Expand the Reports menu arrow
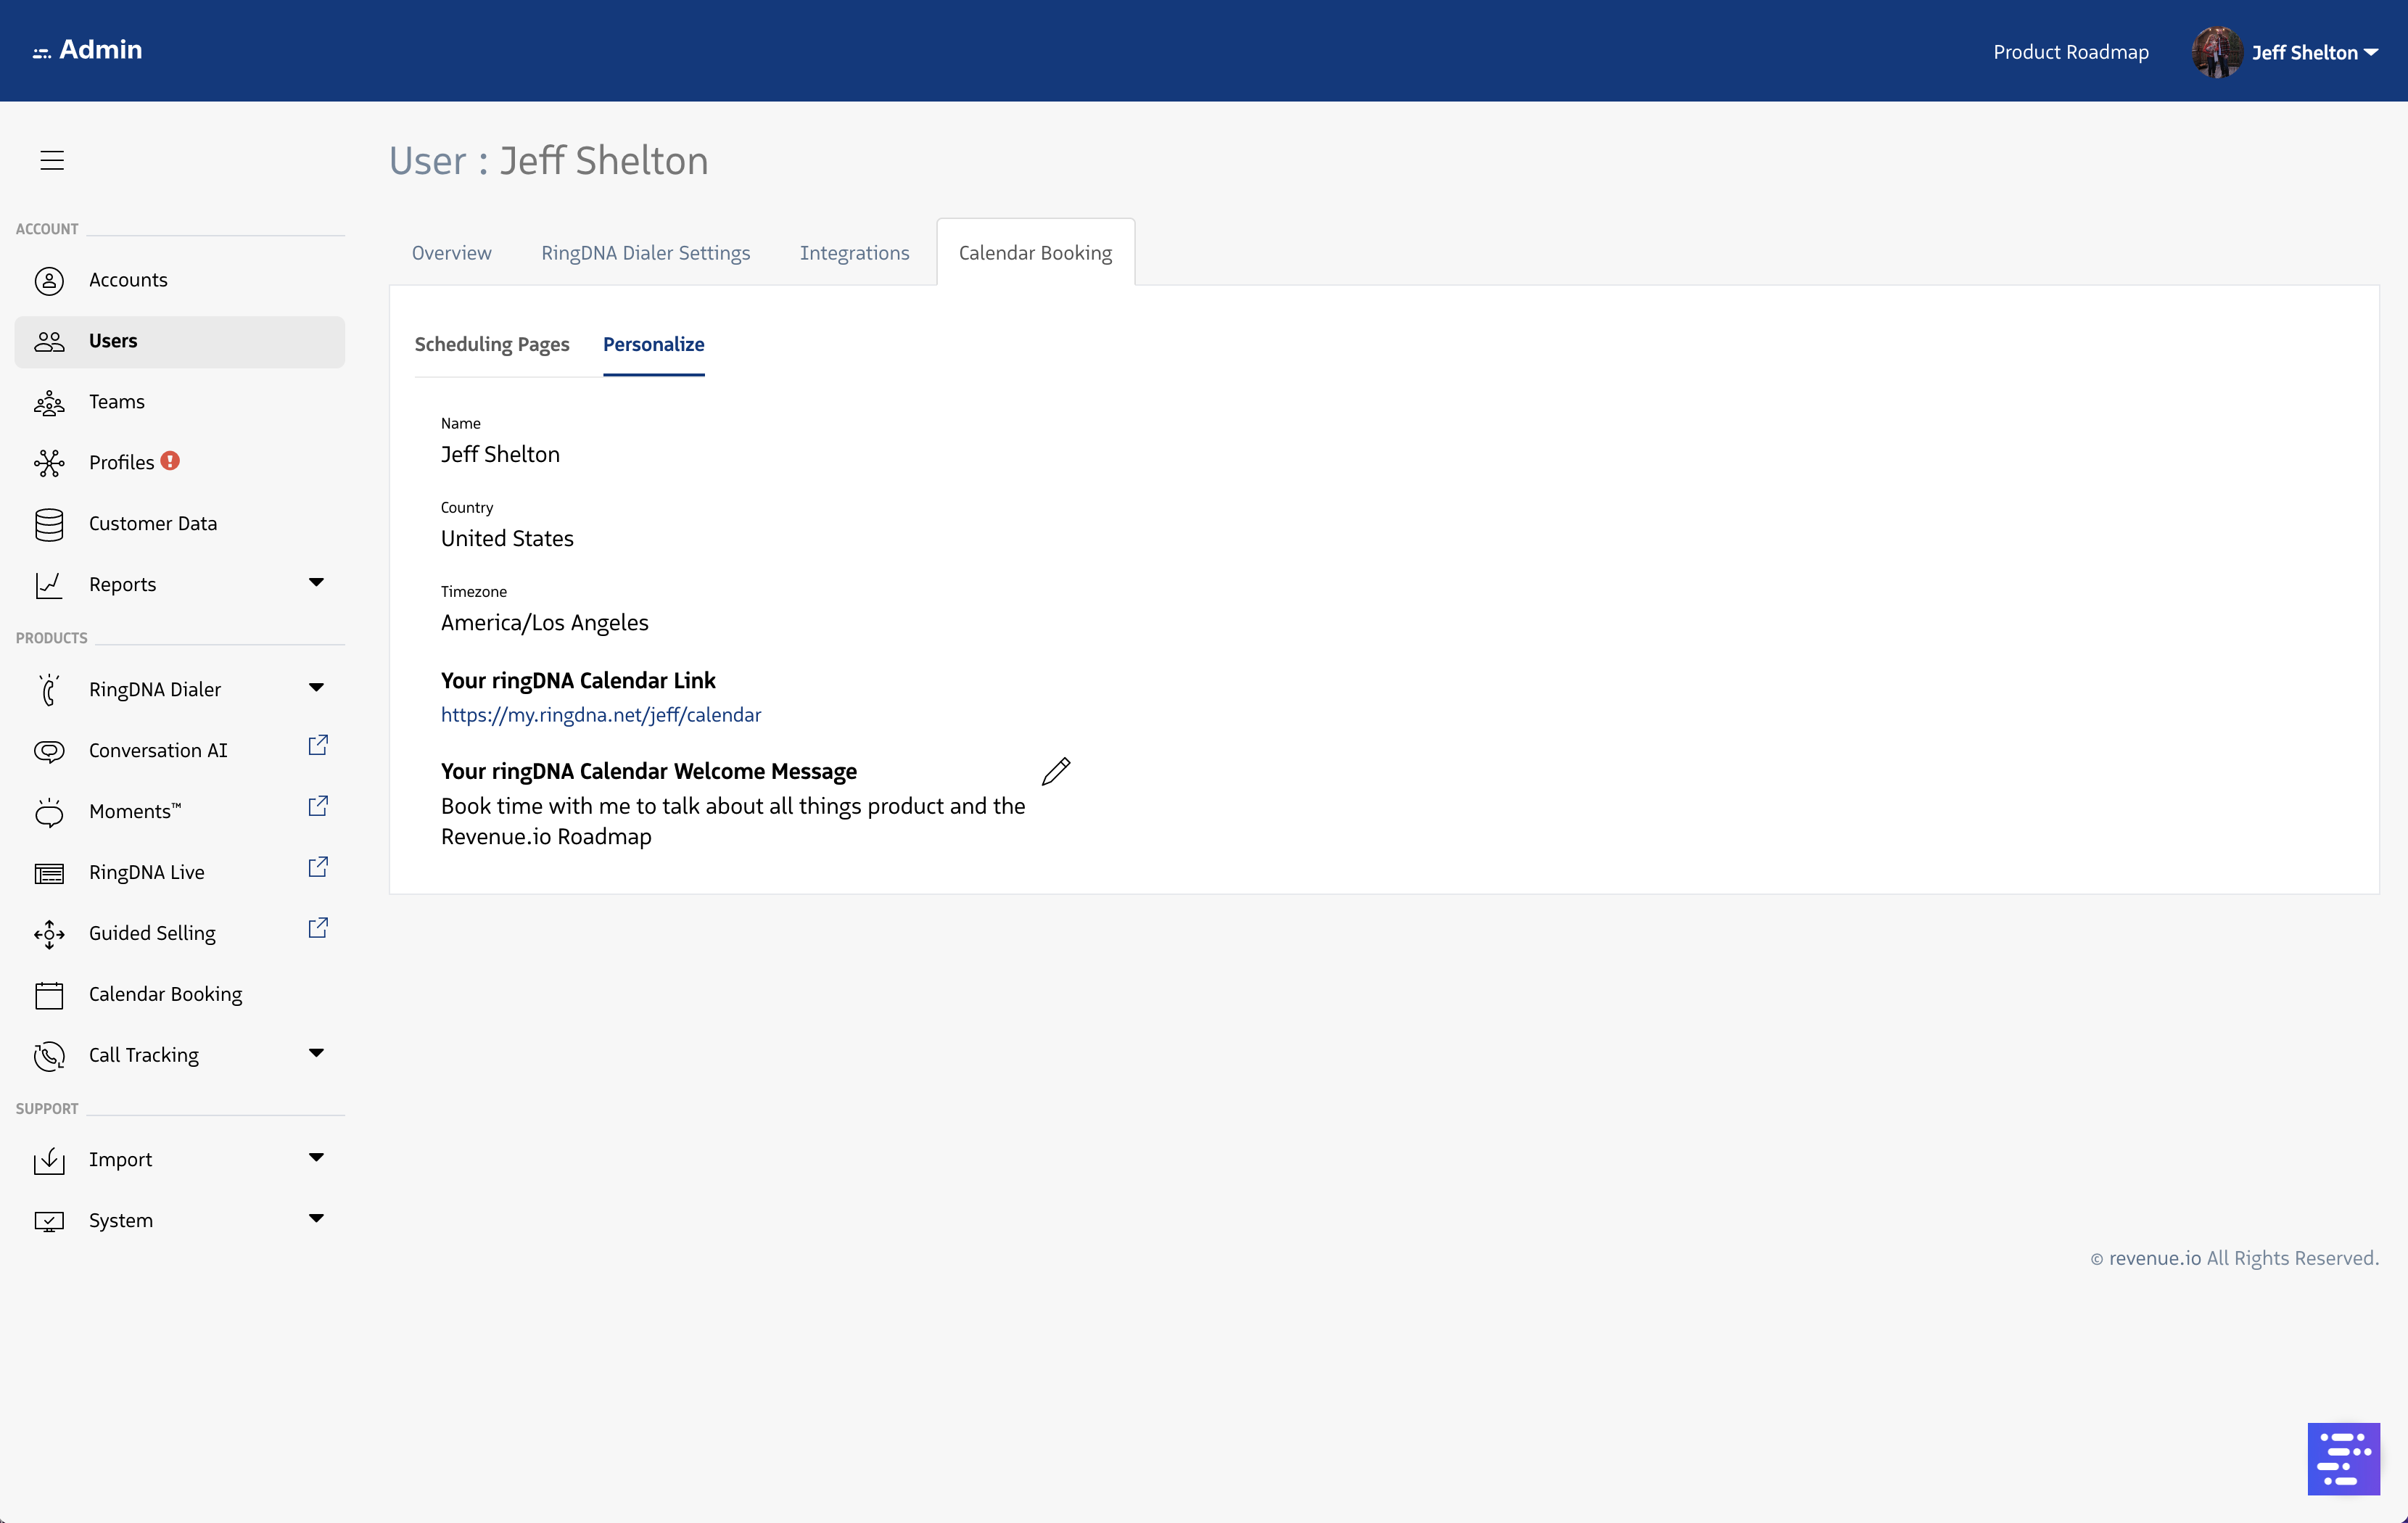This screenshot has width=2408, height=1523. [x=316, y=582]
